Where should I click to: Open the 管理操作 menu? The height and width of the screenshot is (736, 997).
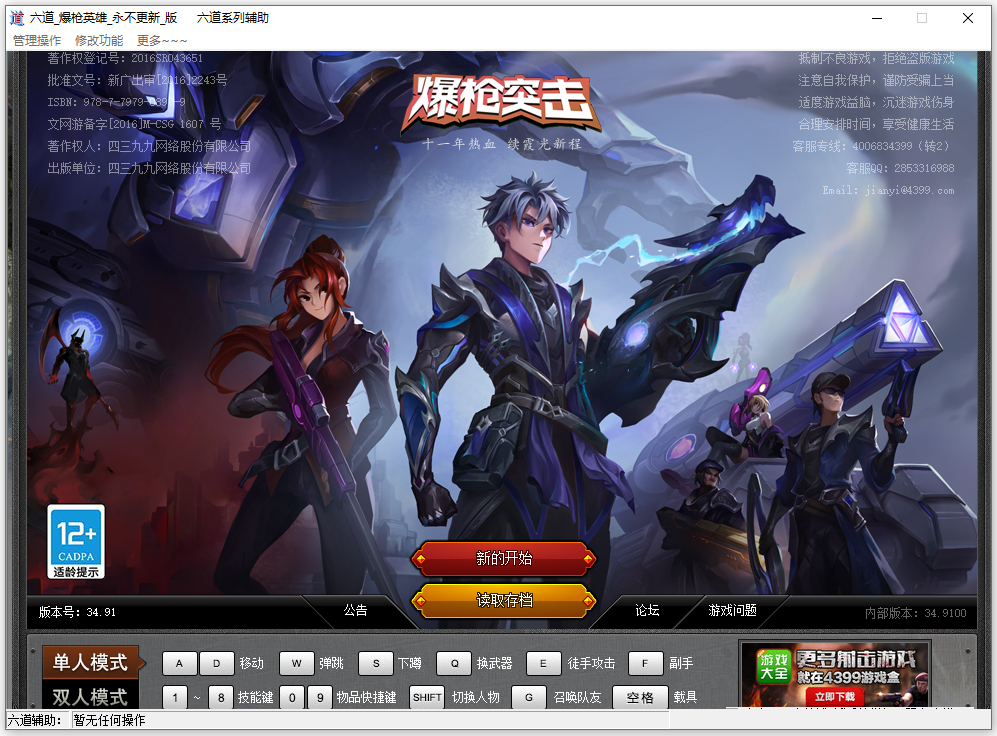tap(37, 41)
